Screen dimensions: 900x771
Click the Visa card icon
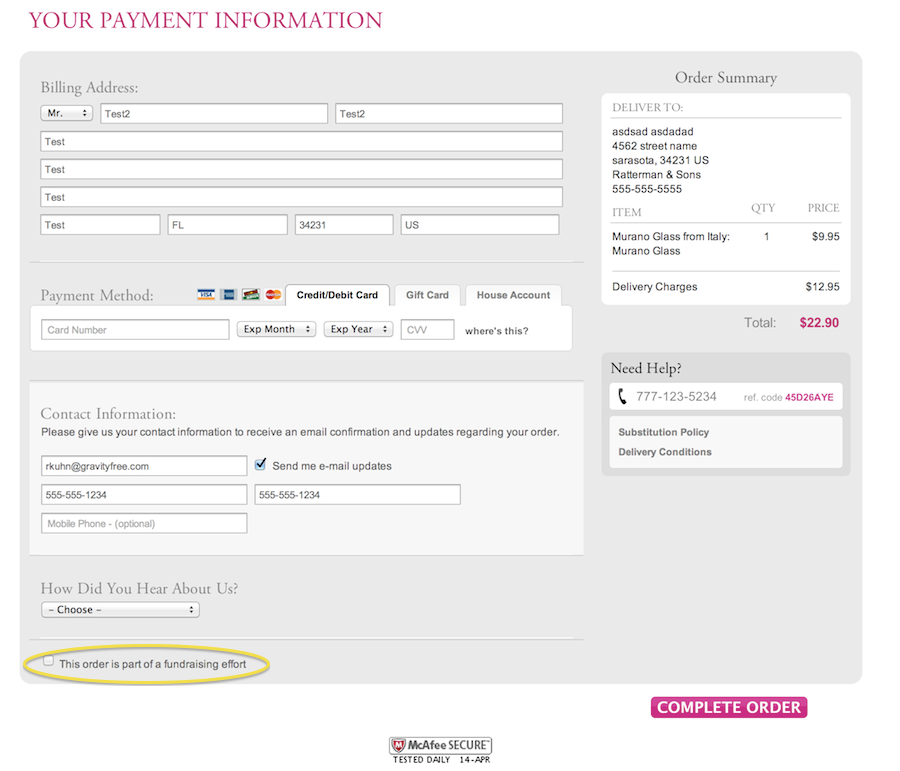coord(206,295)
